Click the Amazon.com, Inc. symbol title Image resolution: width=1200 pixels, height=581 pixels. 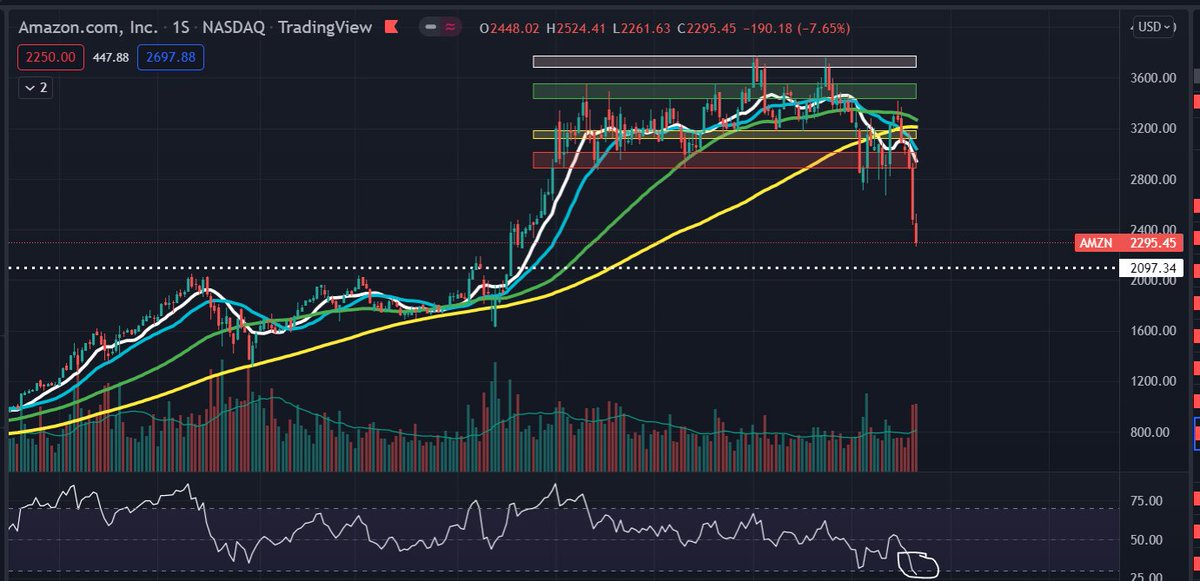click(x=87, y=30)
